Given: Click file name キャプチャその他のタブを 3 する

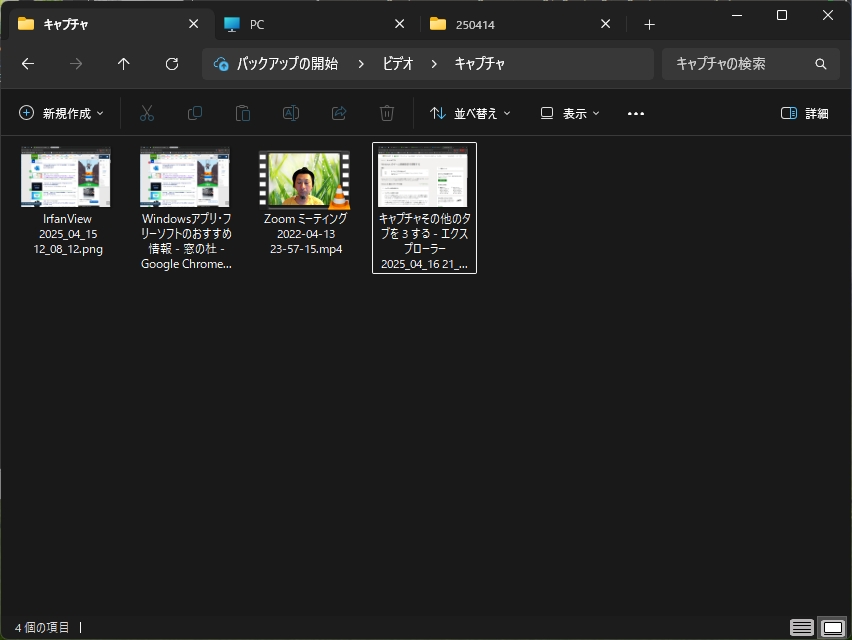Looking at the screenshot, I should click(x=424, y=241).
